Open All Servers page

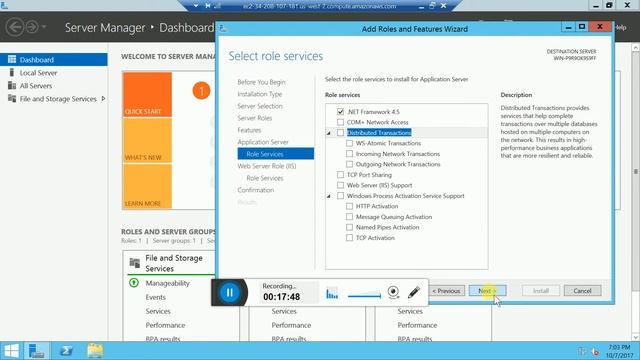[36, 86]
